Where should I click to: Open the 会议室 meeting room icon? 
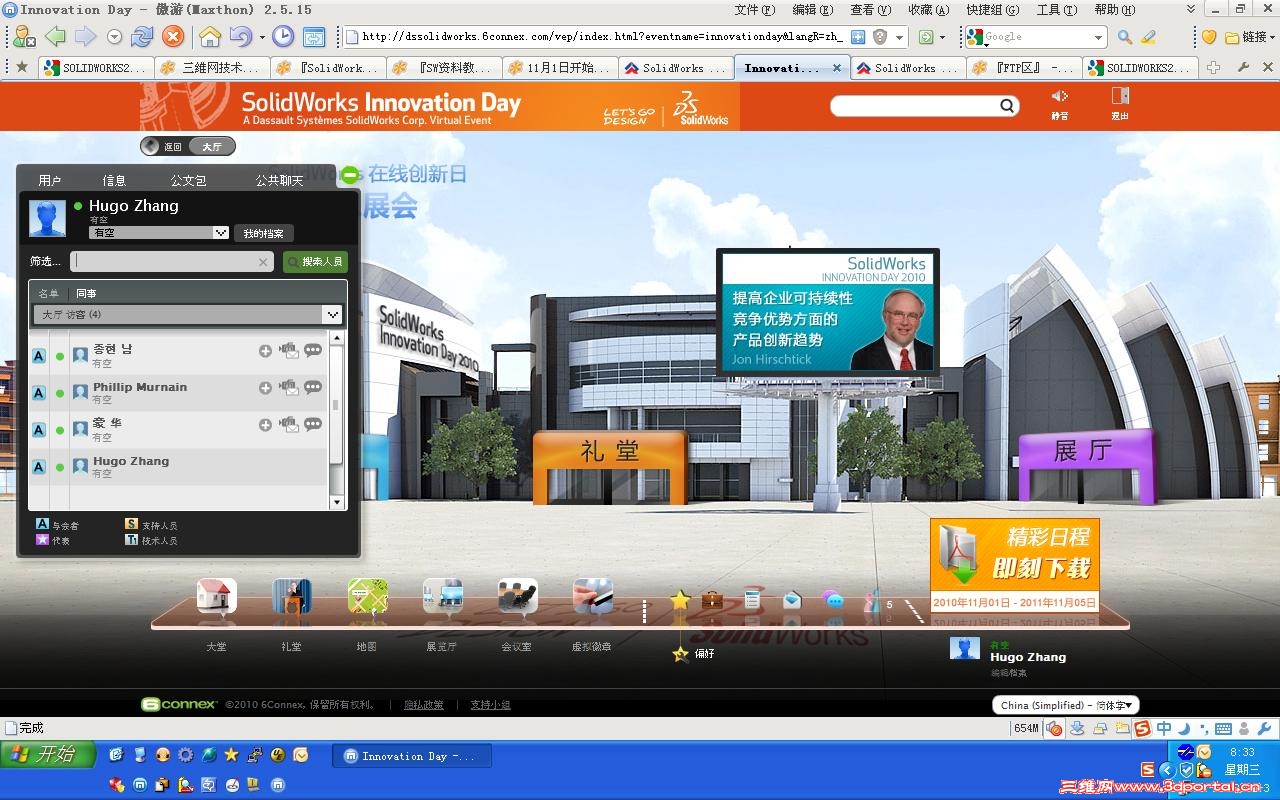pyautogui.click(x=518, y=596)
